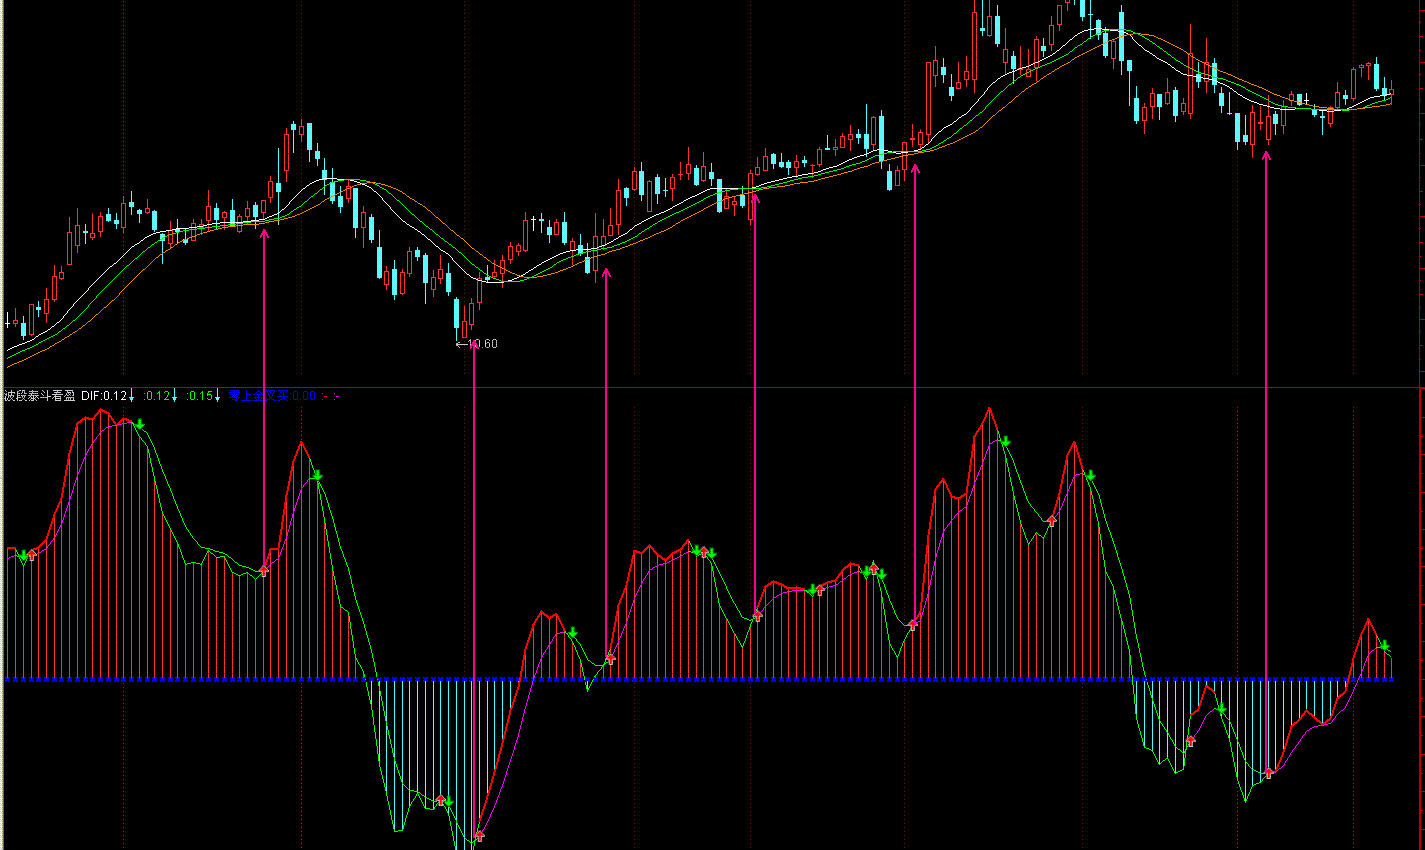1425x850 pixels.
Task: Click the blue dotted zero axis line
Action: pos(713,679)
